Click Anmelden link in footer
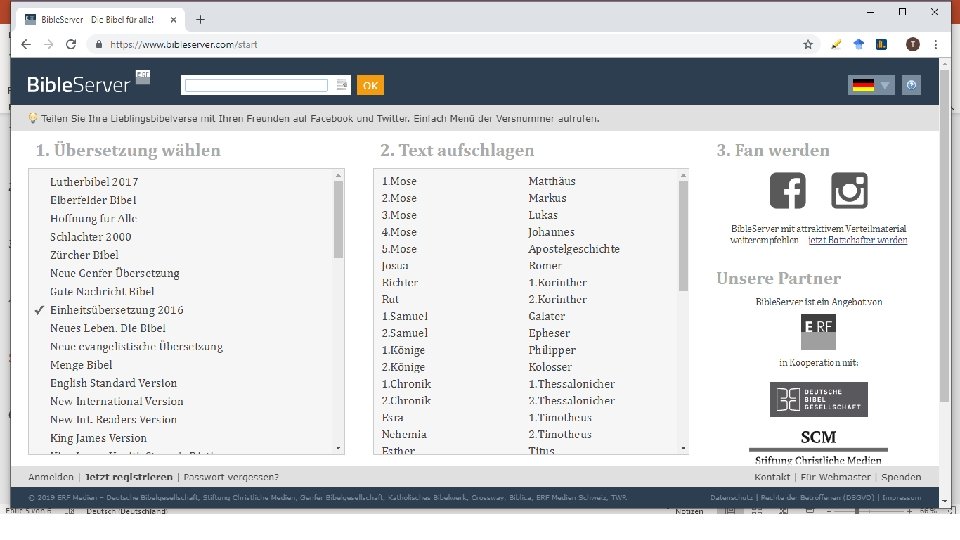Screen dimensions: 960x540 click(51, 477)
